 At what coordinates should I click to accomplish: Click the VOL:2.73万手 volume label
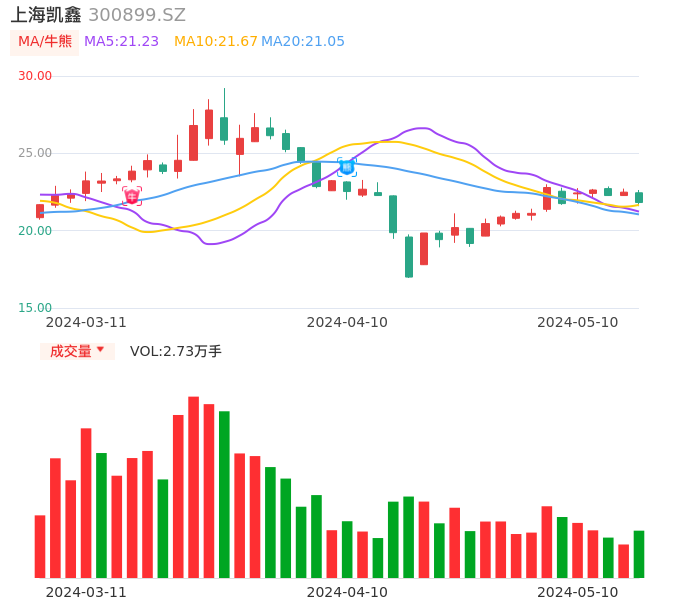point(176,351)
